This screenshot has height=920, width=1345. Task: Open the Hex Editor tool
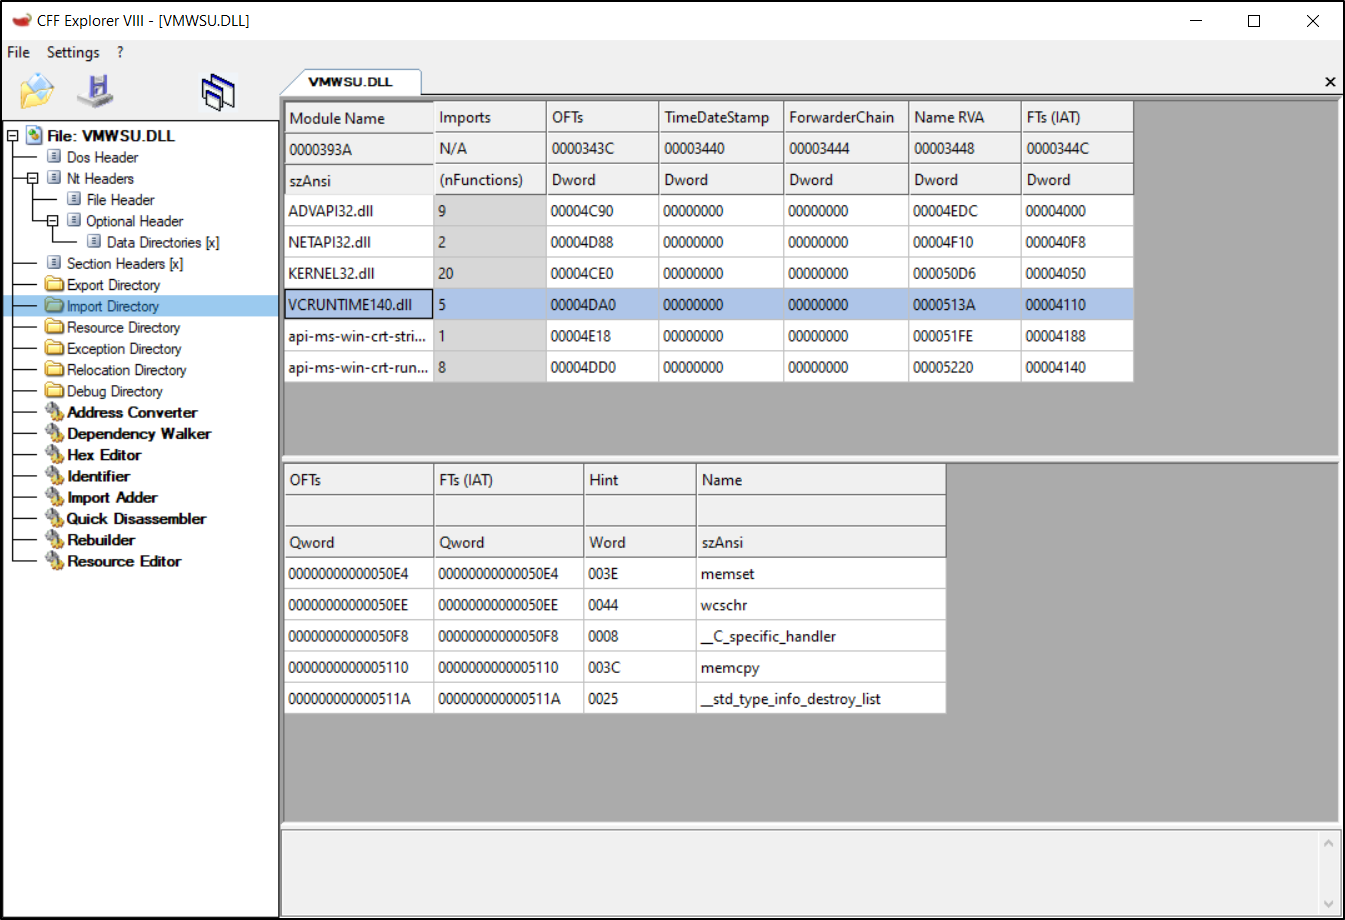[103, 455]
